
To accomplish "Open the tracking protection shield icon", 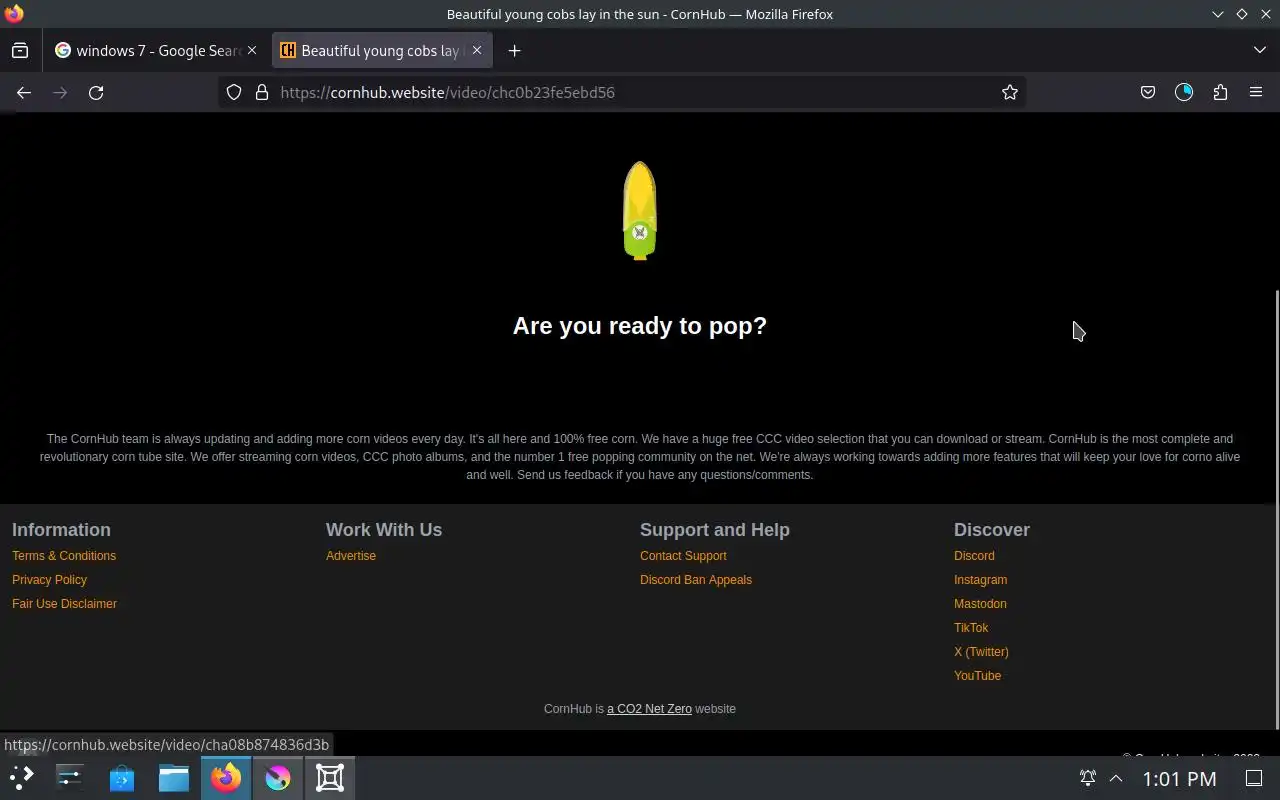I will tap(234, 92).
